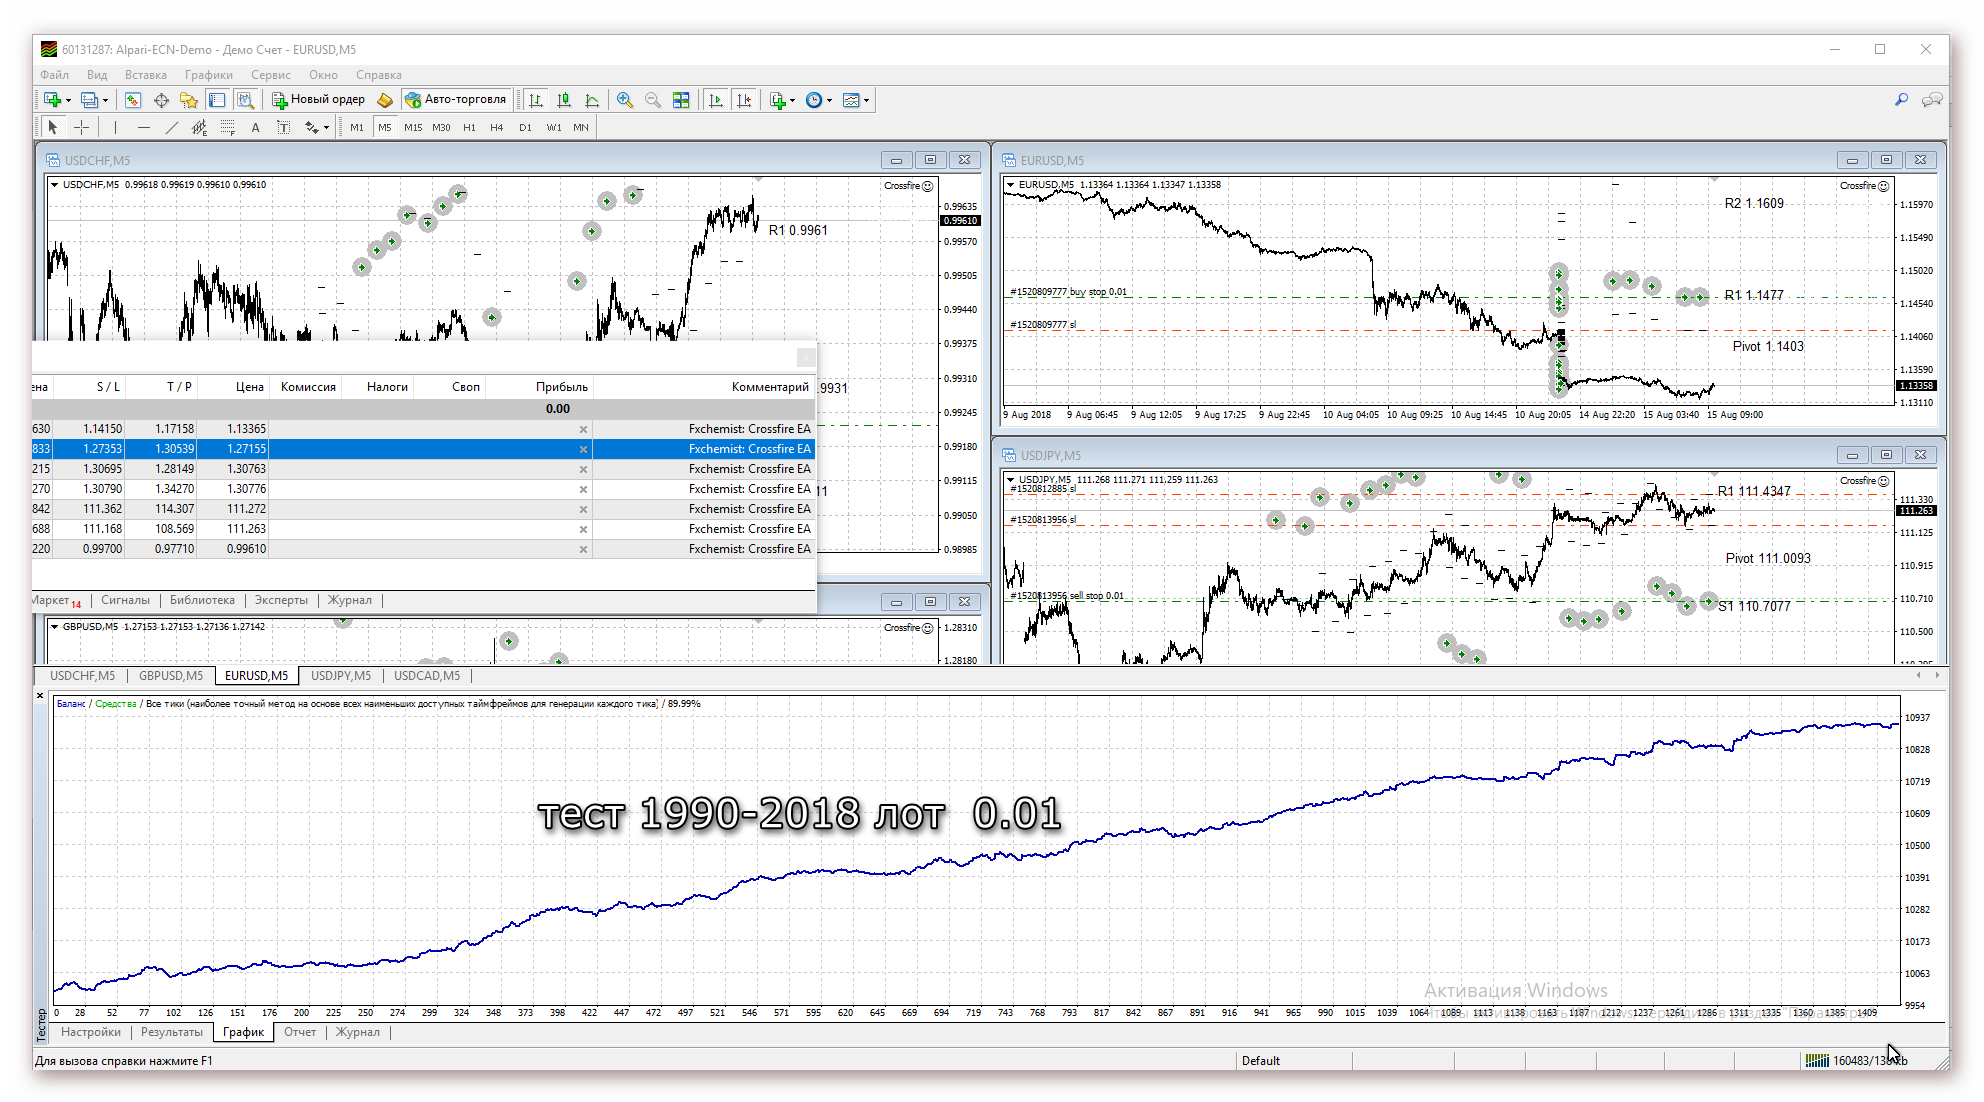Switch timeframe to M1
The height and width of the screenshot is (1102, 1984).
click(x=357, y=127)
